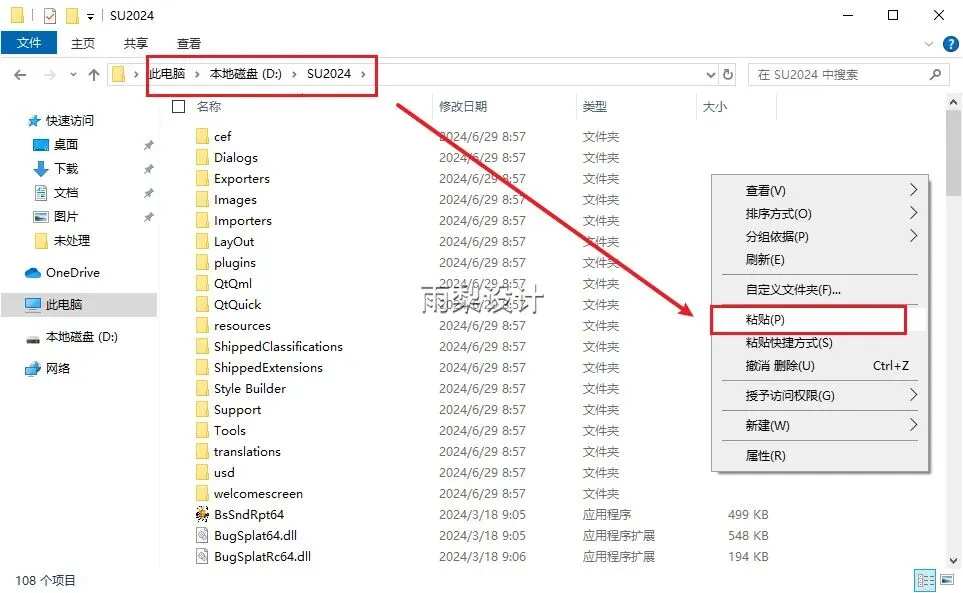Select the resources folder
Screen dimensions: 963x593
(242, 326)
